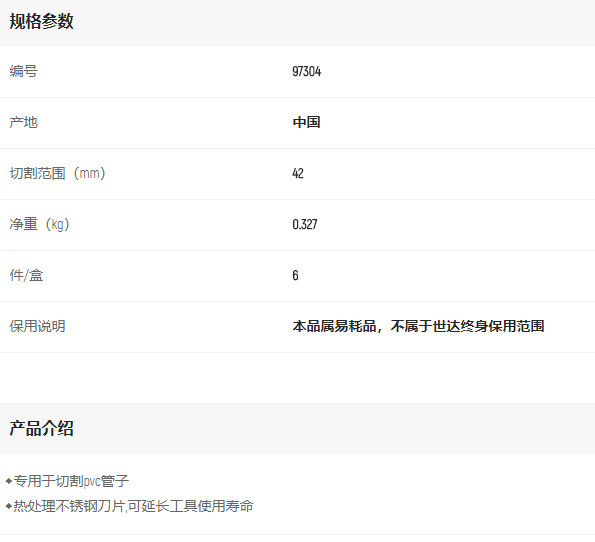Screen dimensions: 595x542
Task: Click the 保用说明 row label
Action: (38, 326)
